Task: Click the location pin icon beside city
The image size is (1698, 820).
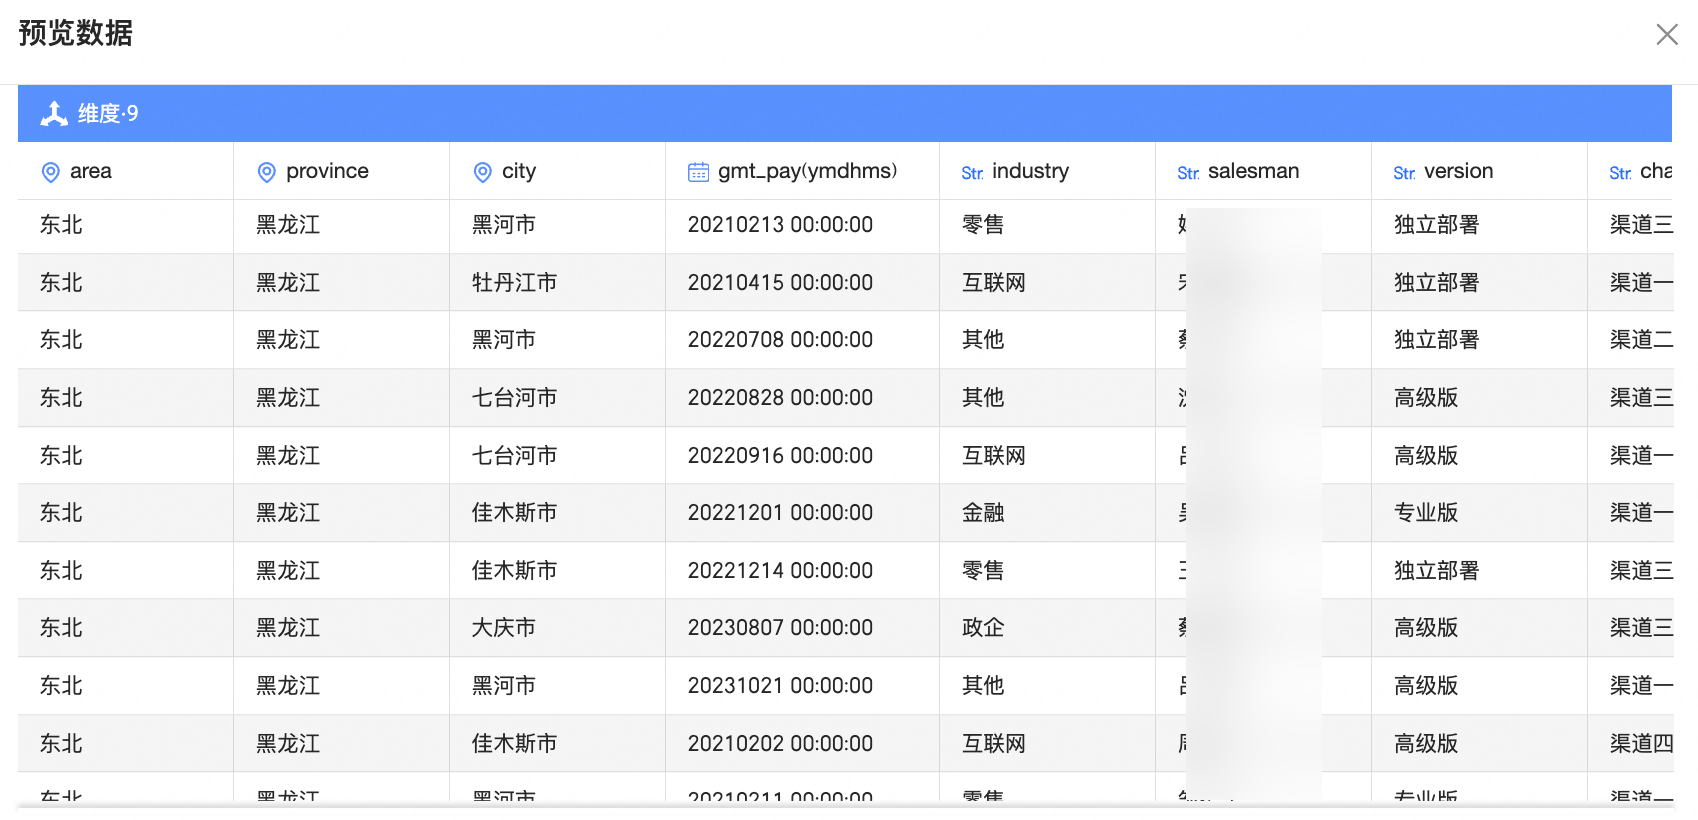Action: pos(482,172)
